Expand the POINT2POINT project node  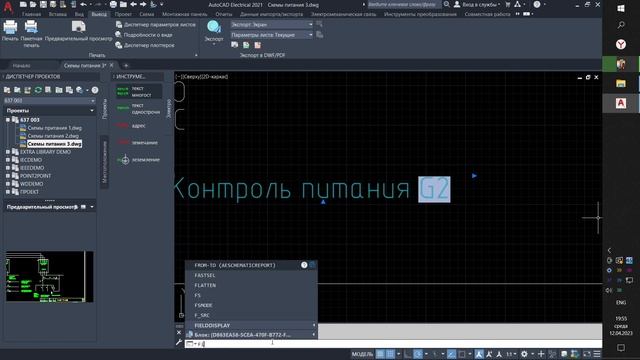coord(8,176)
